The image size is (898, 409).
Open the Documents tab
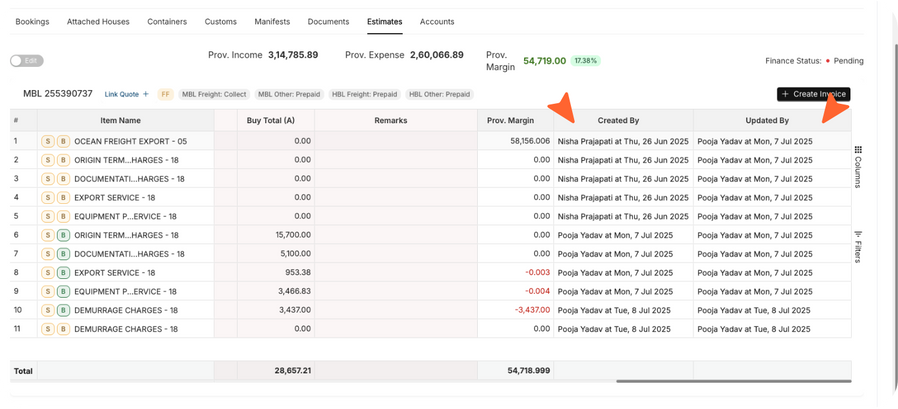(x=328, y=22)
